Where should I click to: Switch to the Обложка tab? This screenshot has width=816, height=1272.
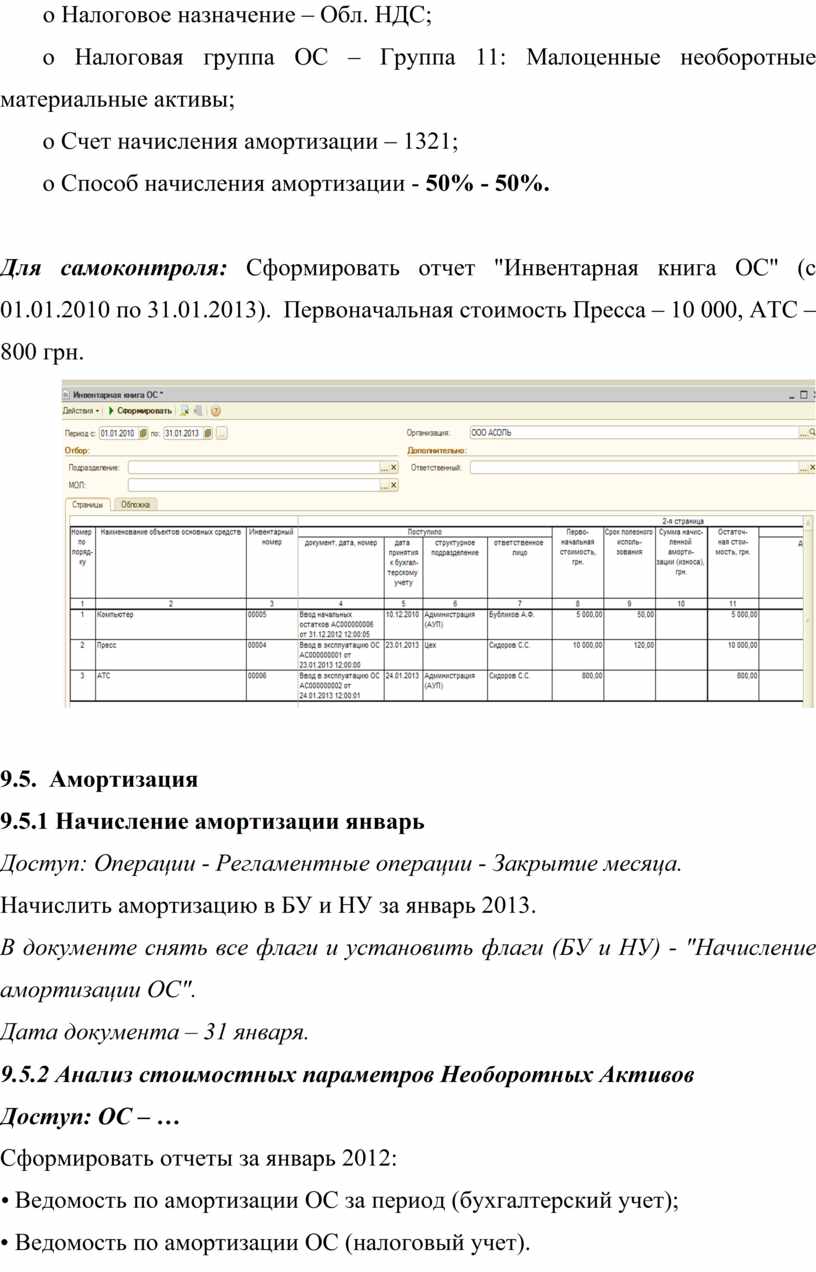click(x=136, y=505)
